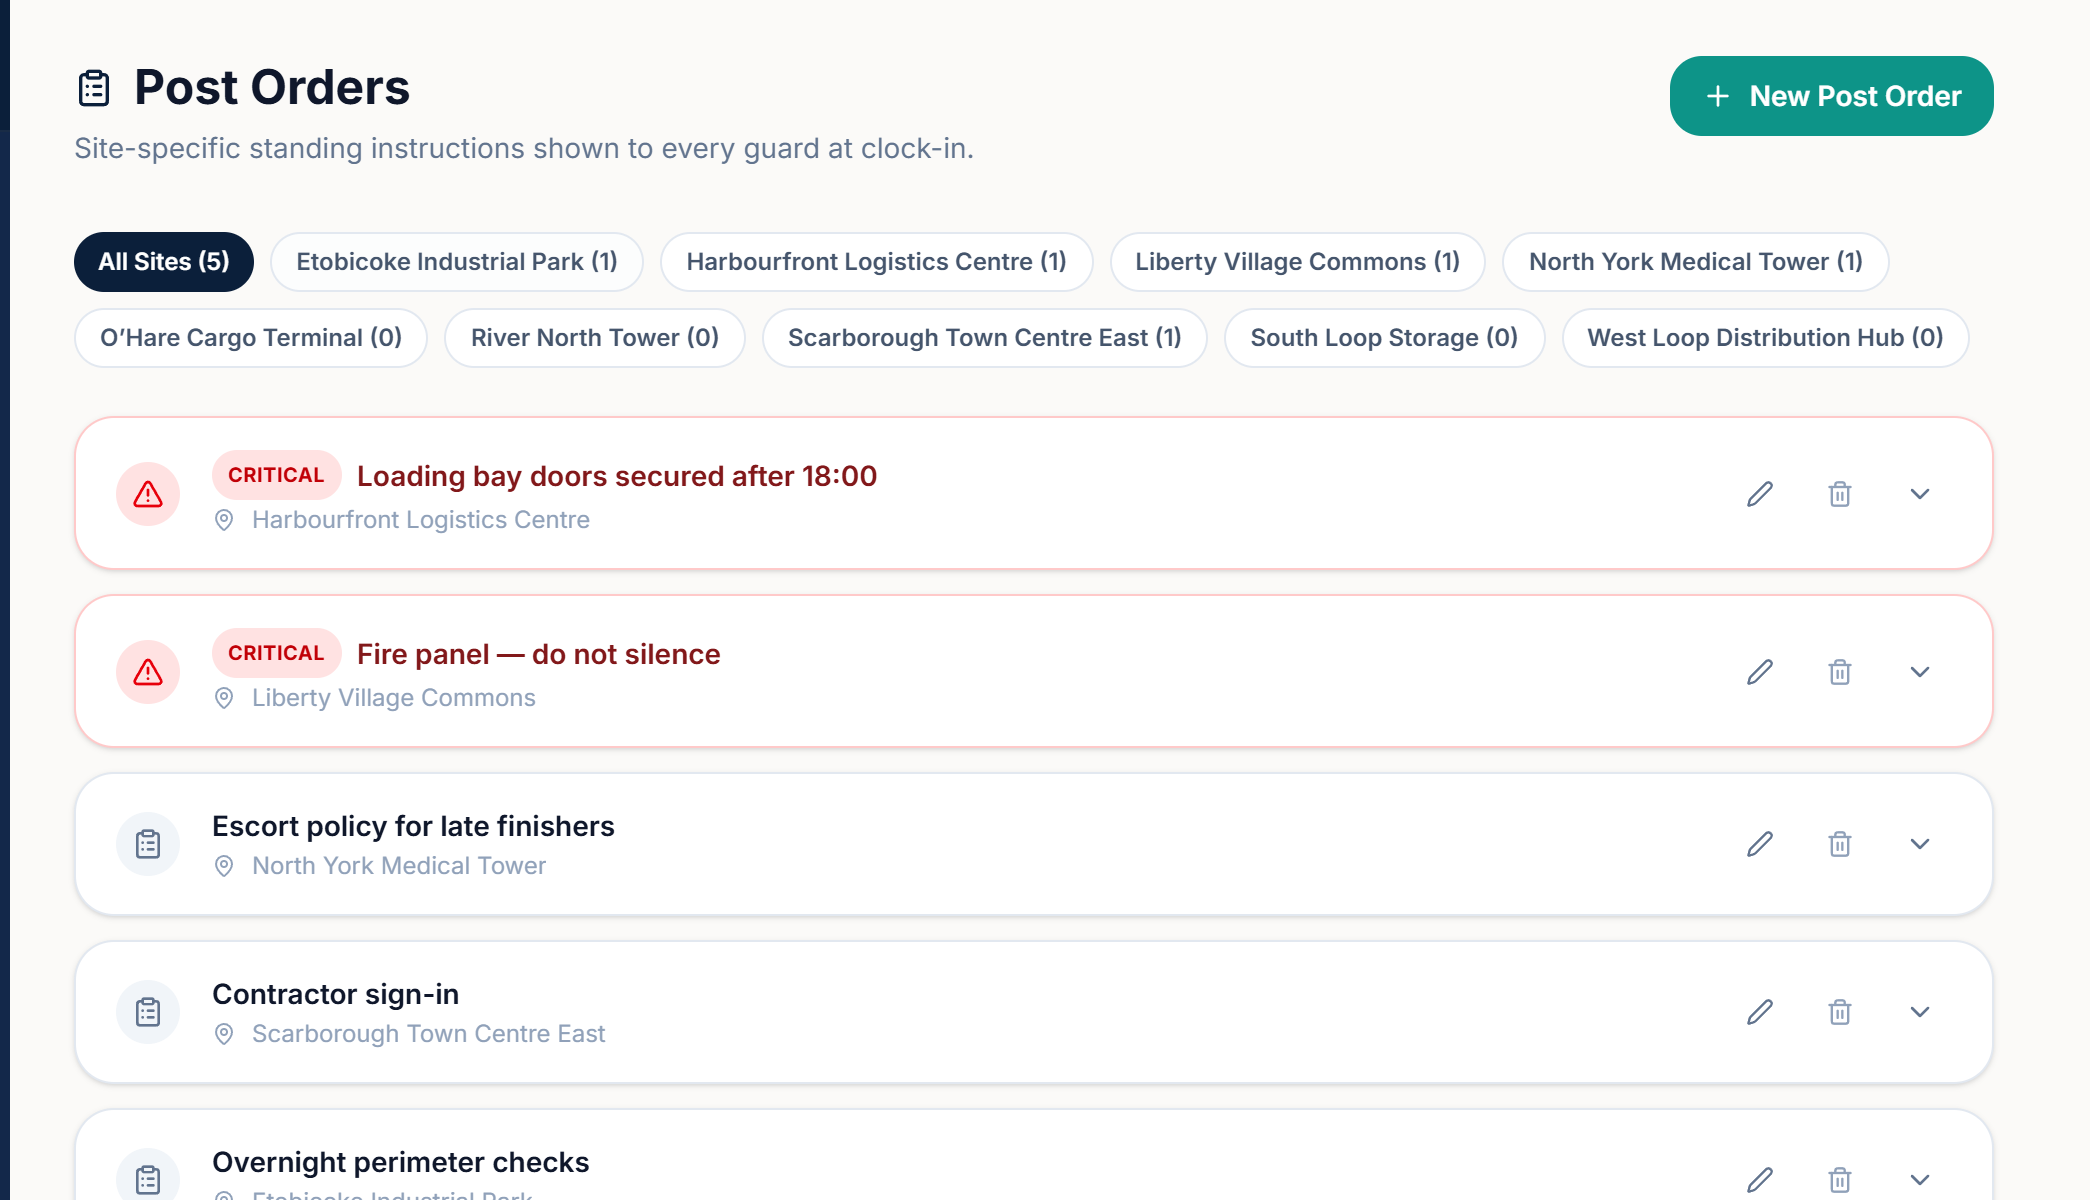Select O'Hare Cargo Terminal (0) filter
Image resolution: width=2090 pixels, height=1200 pixels.
[251, 338]
